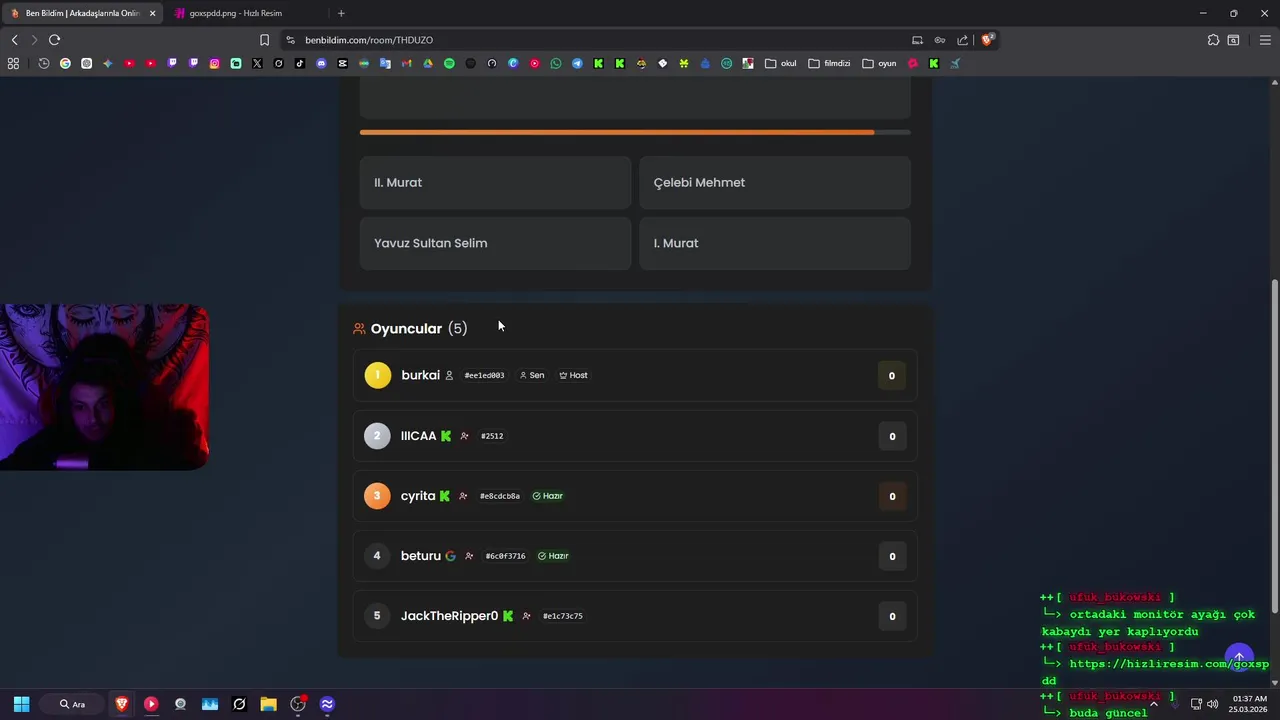
Task: Open the apps grid bookmark icon
Action: (x=13, y=63)
